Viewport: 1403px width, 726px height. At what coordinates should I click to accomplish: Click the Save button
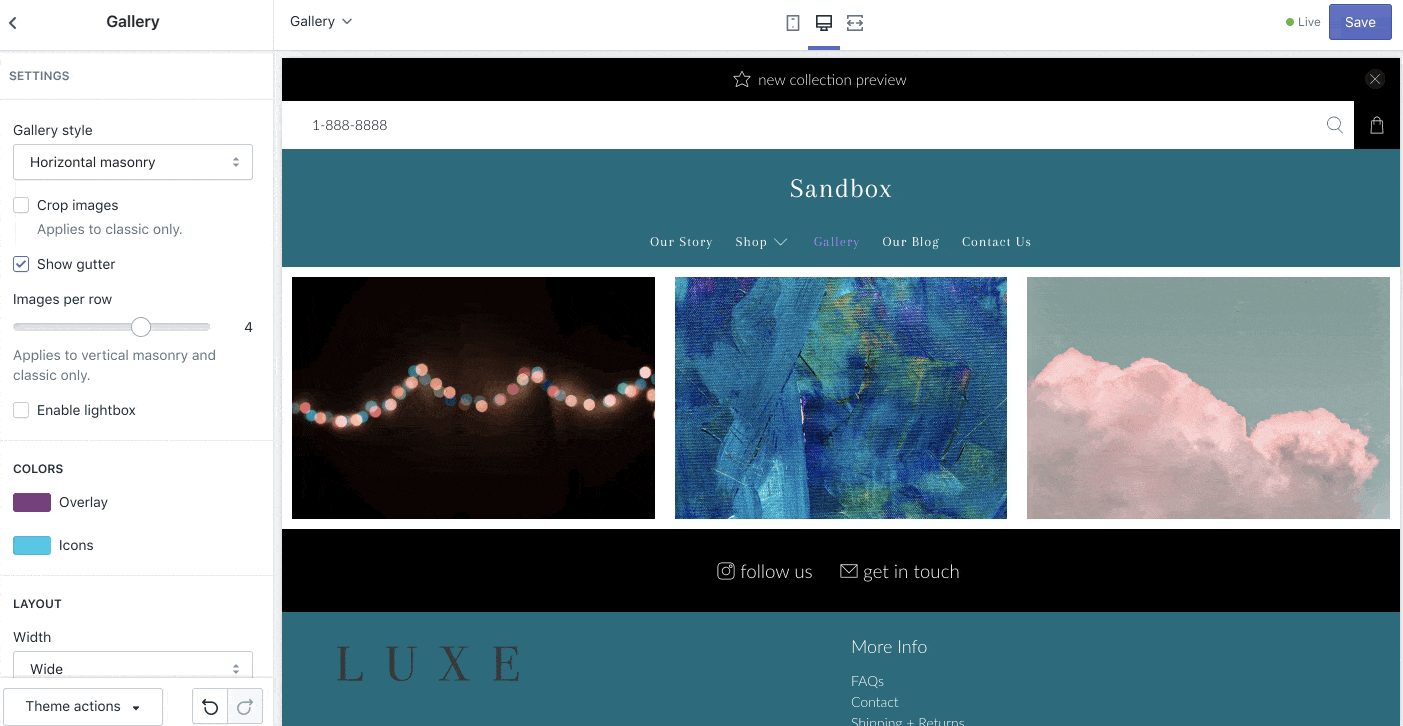tap(1360, 22)
